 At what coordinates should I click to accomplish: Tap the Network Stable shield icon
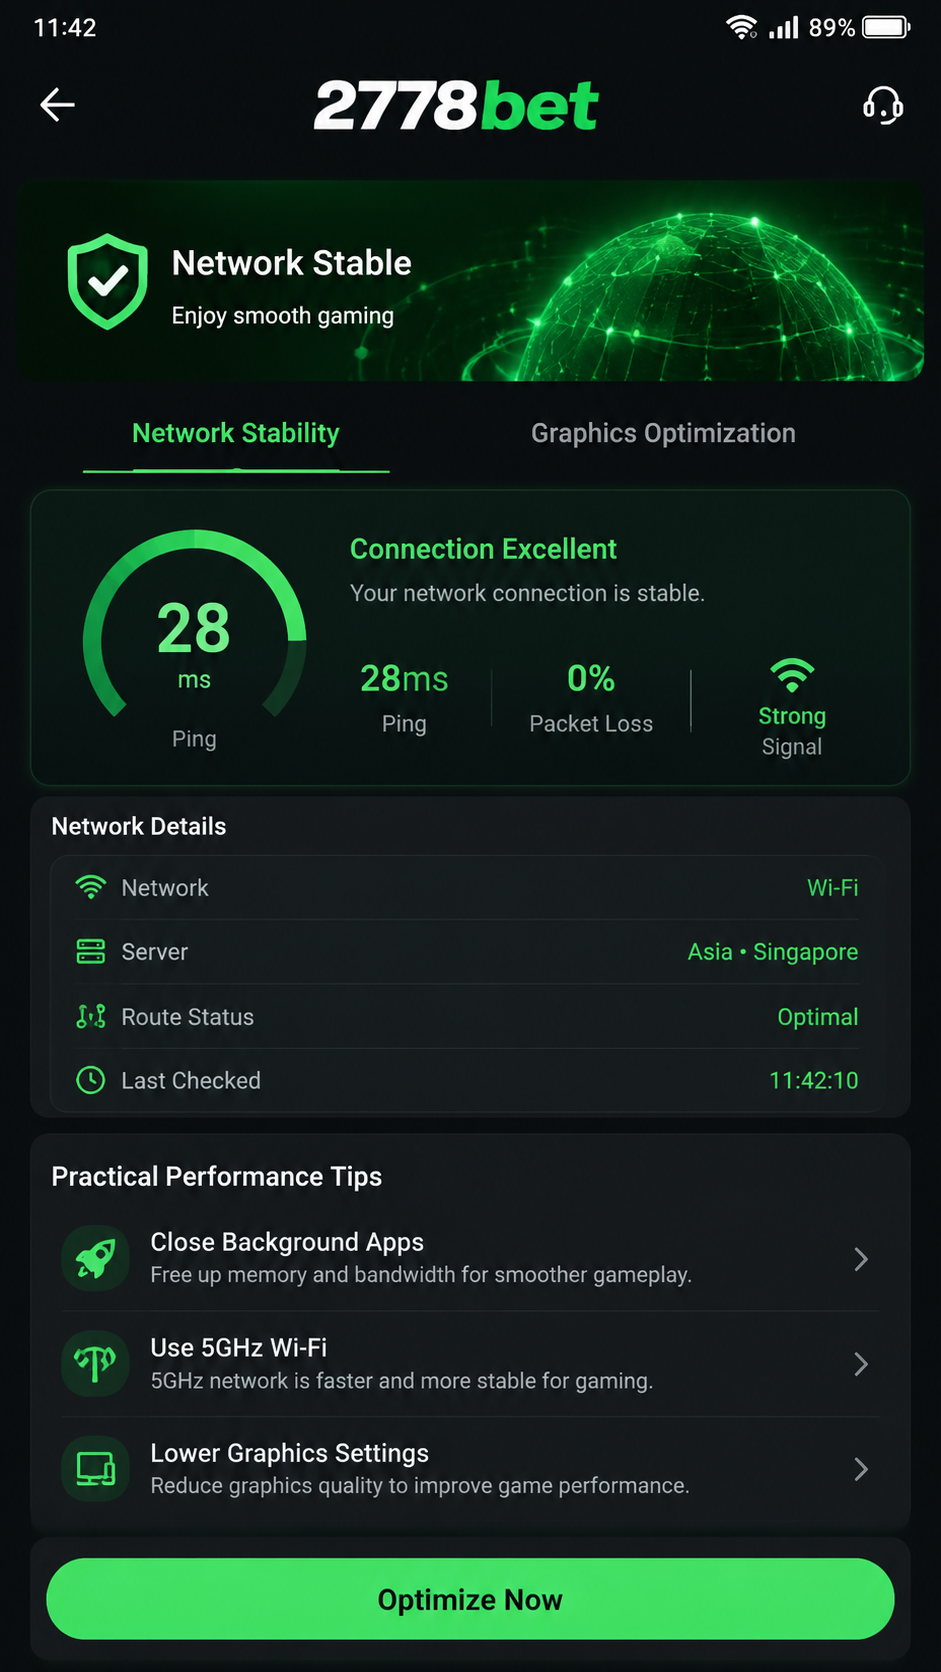click(x=107, y=282)
